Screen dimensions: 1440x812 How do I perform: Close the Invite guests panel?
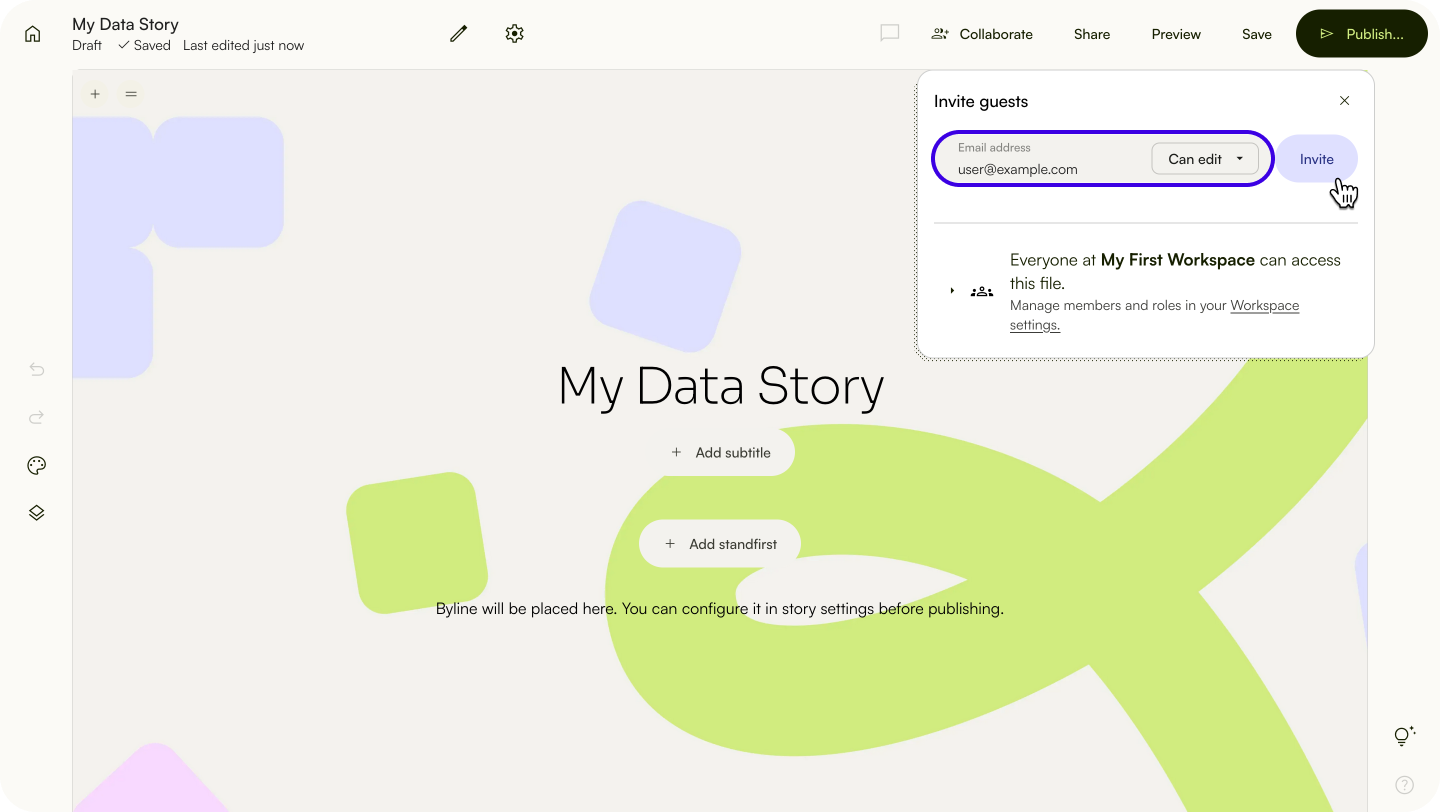tap(1344, 101)
